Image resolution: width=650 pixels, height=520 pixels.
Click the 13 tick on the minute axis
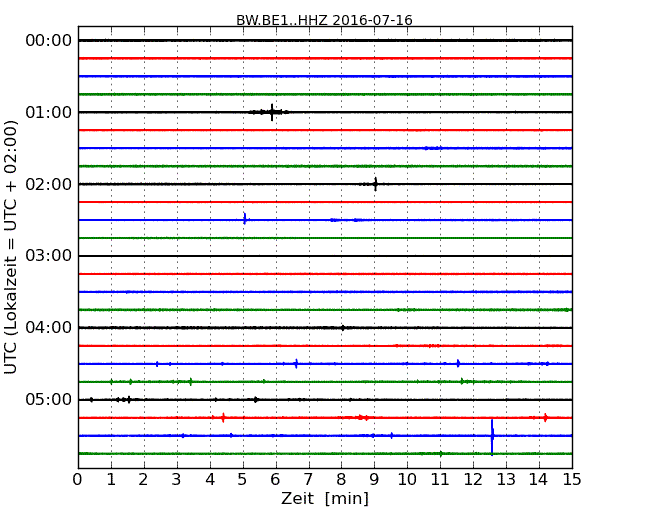point(506,480)
